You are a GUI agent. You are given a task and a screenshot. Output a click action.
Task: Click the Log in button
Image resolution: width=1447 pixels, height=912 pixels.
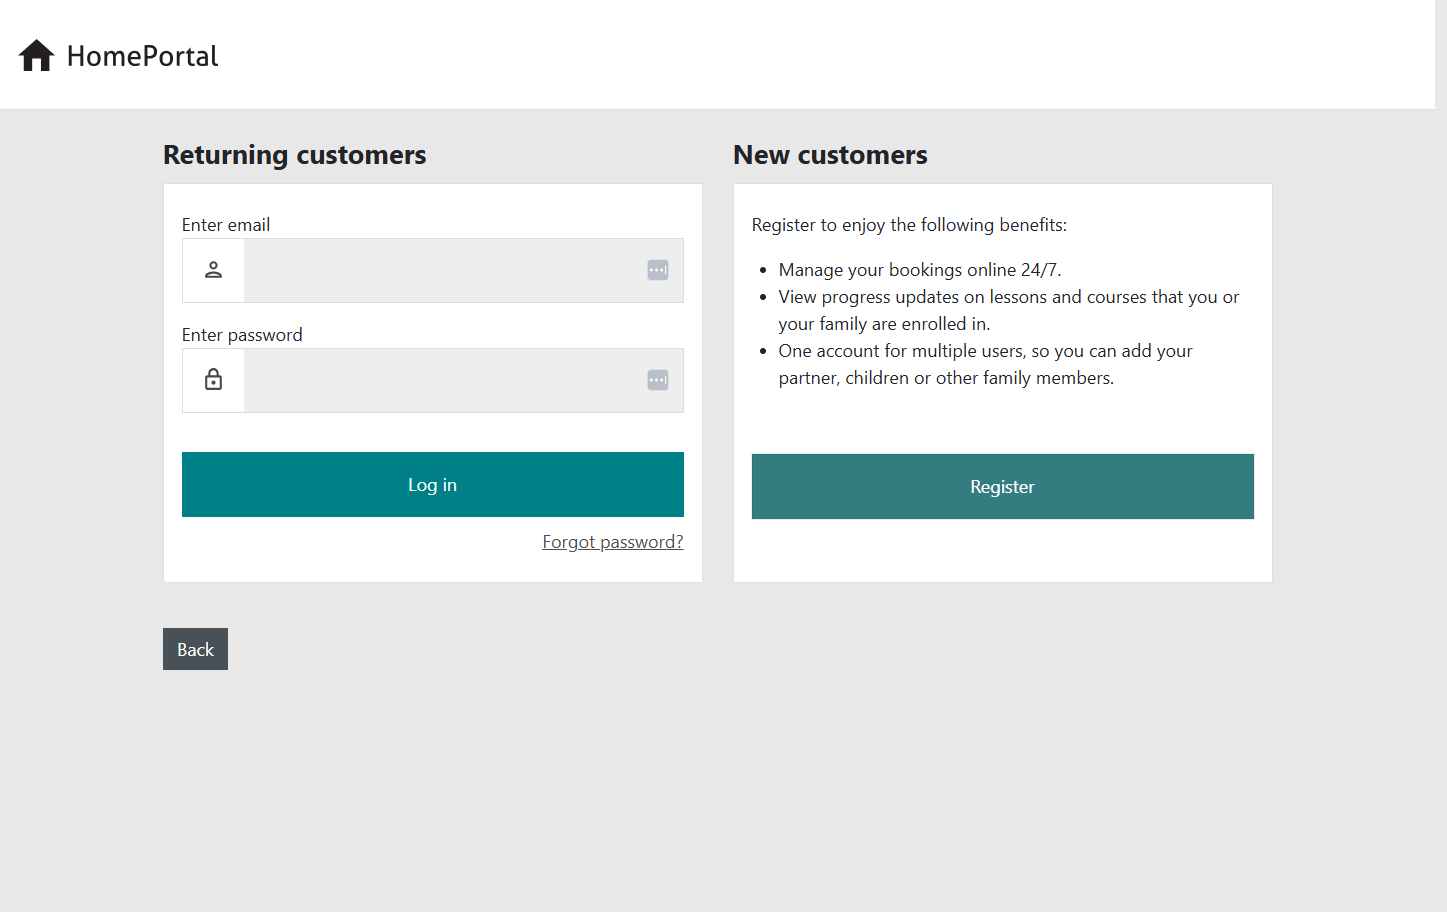coord(433,485)
